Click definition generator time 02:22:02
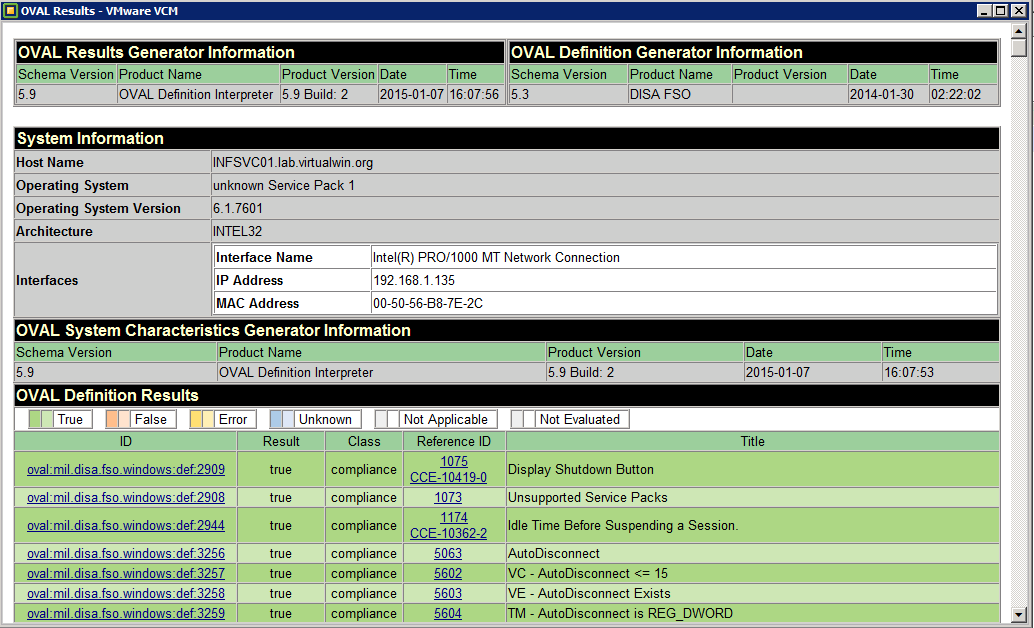 click(956, 94)
